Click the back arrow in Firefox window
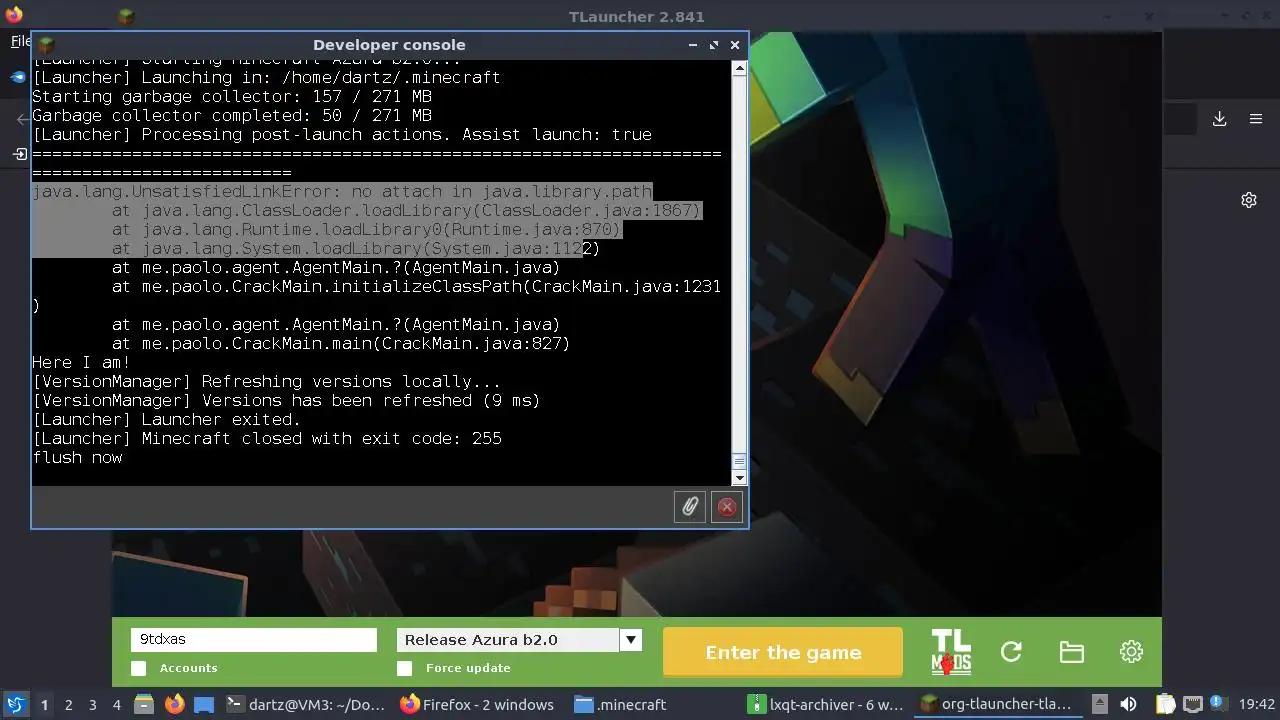 coord(22,119)
